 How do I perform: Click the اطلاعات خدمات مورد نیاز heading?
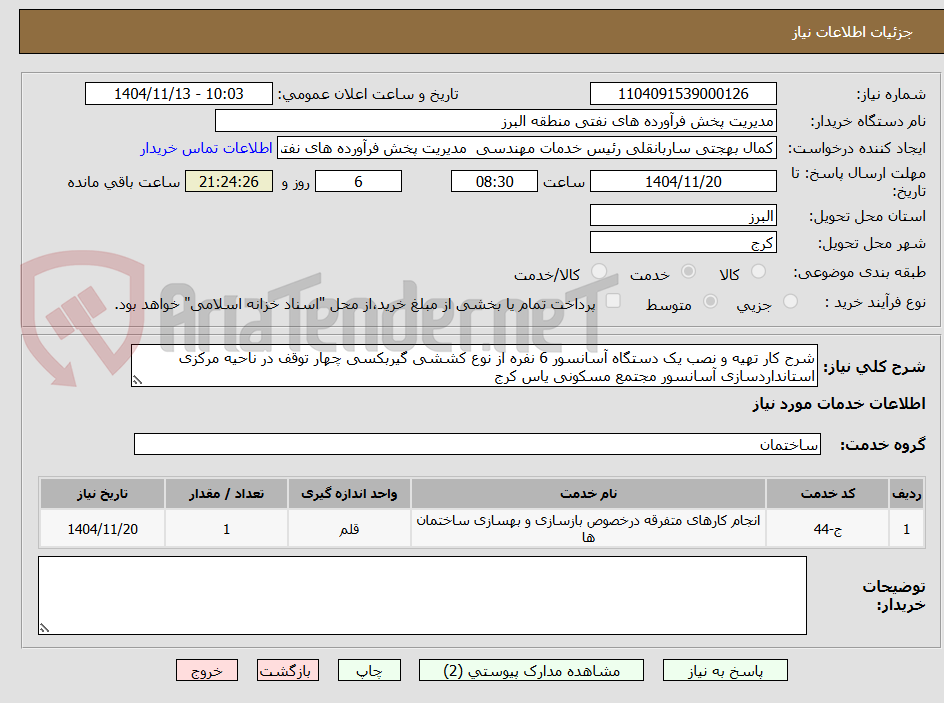tap(839, 403)
